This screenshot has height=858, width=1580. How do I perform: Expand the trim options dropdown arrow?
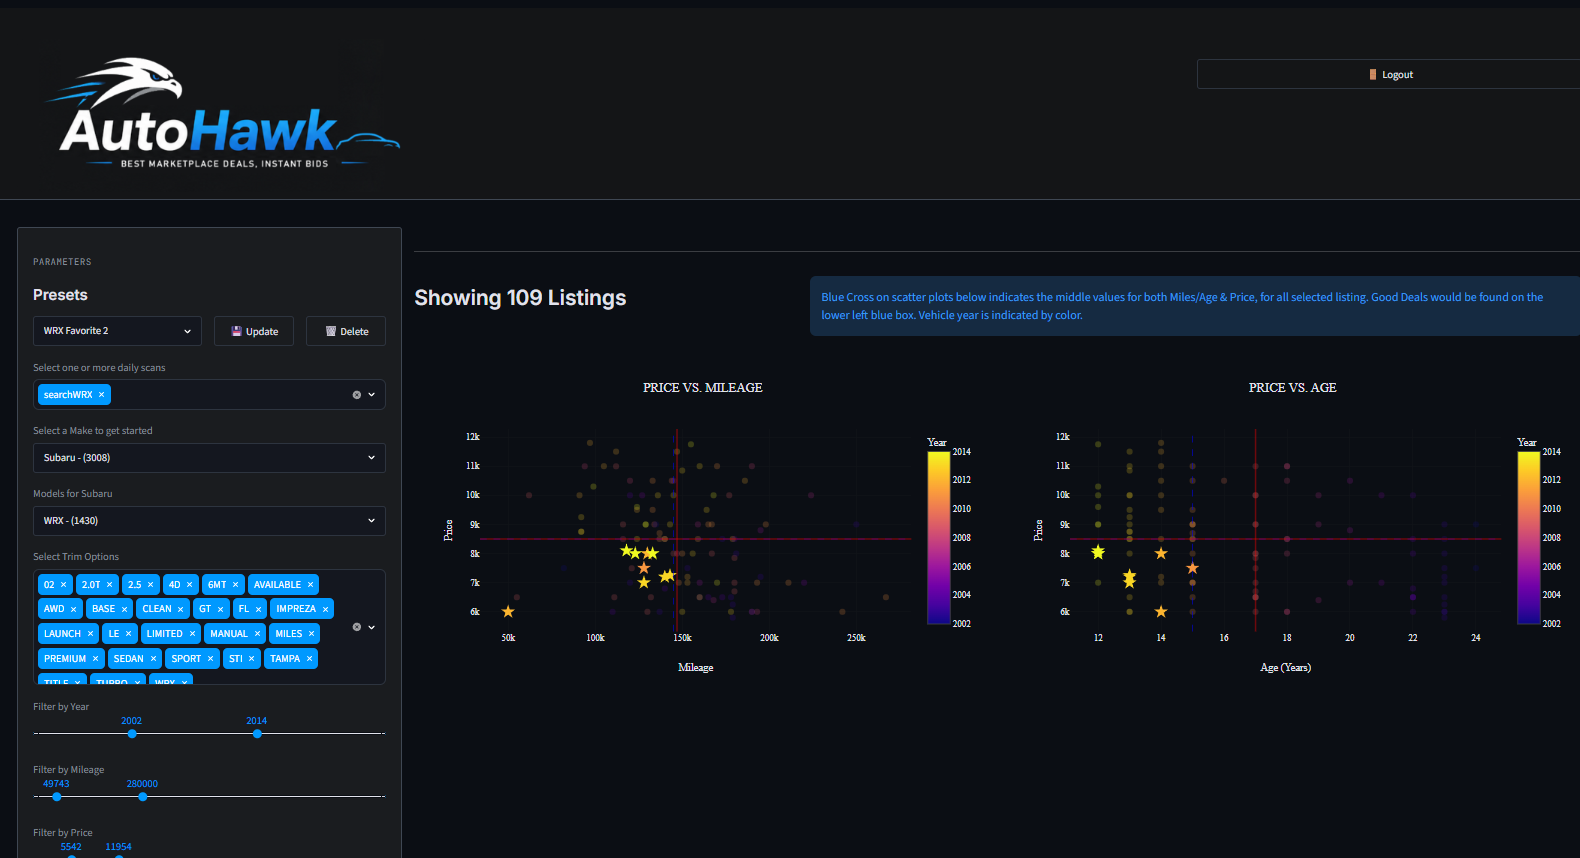click(x=372, y=627)
